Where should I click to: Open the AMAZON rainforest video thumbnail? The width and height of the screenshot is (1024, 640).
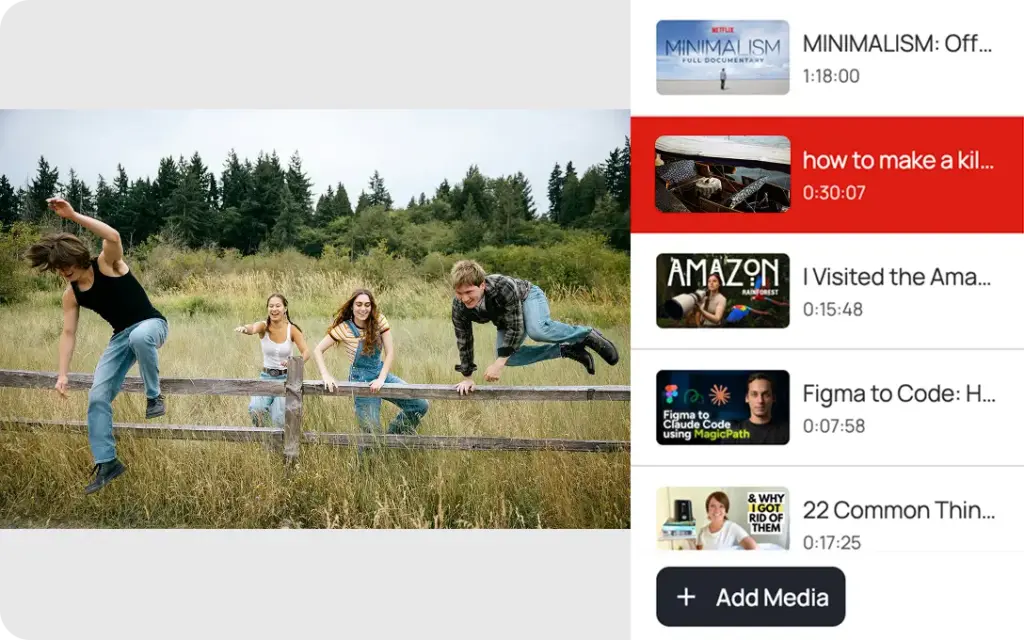[x=722, y=291]
